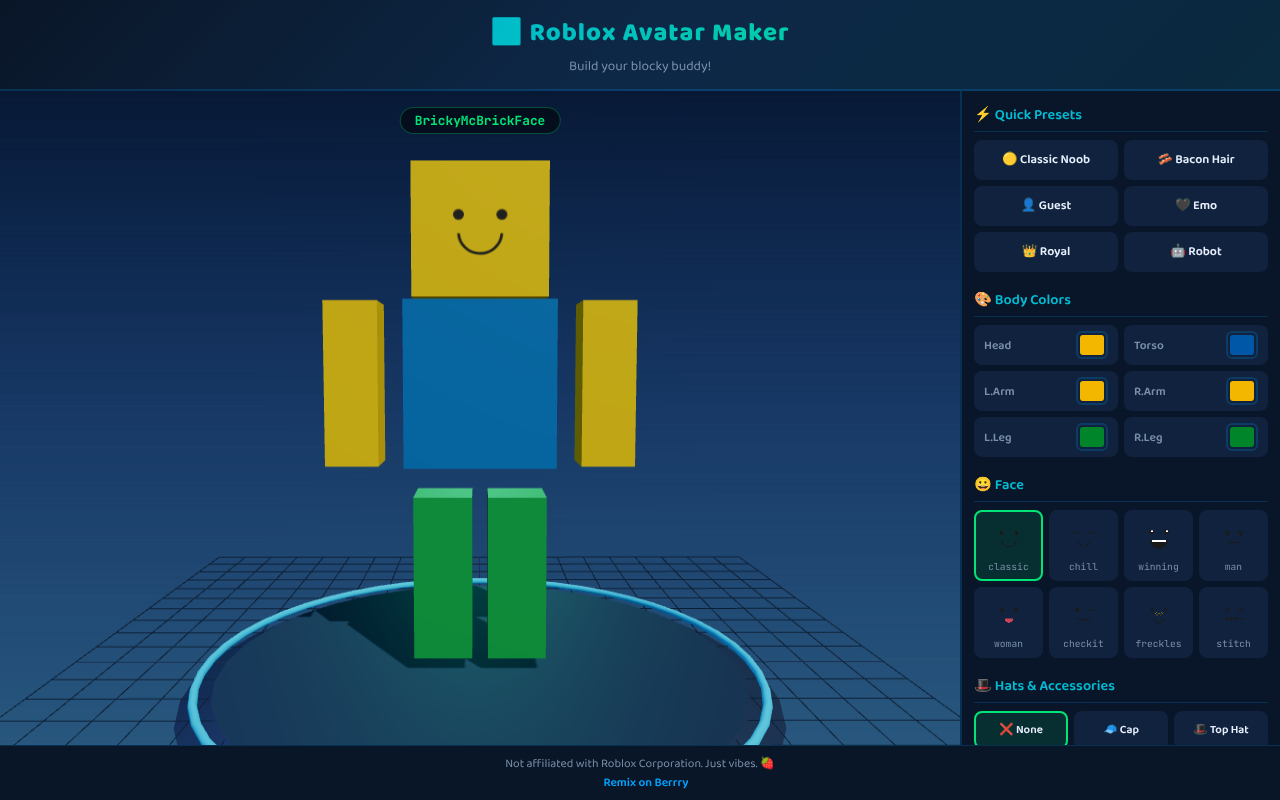Open the Remix on Berrry link
This screenshot has width=1280, height=800.
click(645, 782)
